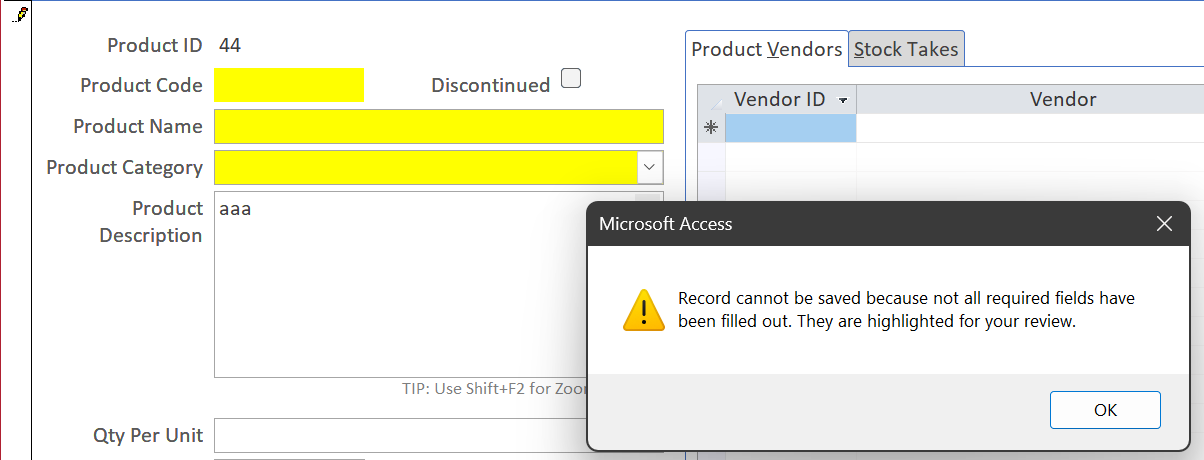
Task: Click the yellow warning icon in the dialog
Action: pyautogui.click(x=643, y=310)
